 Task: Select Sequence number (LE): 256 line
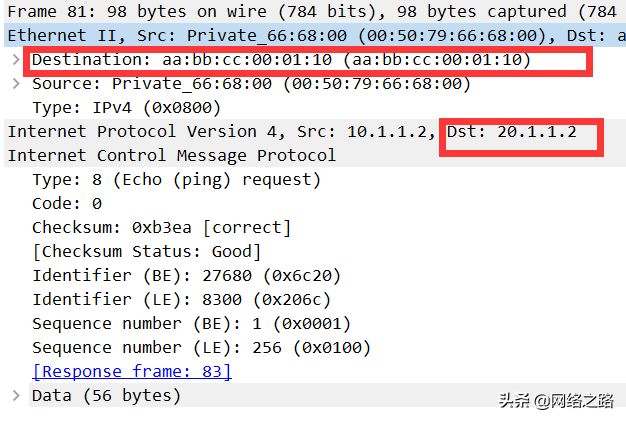(202, 348)
